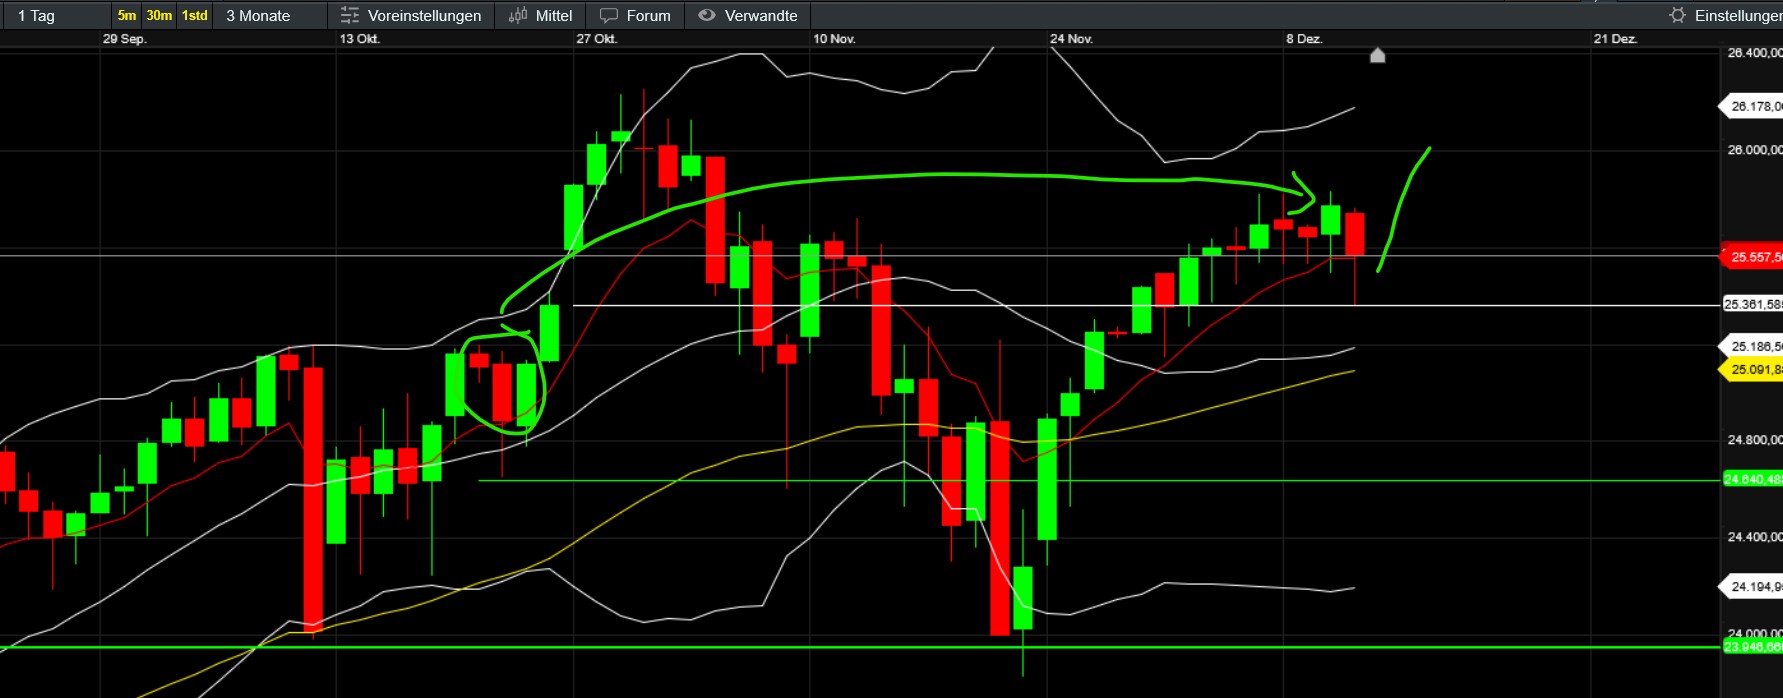Image resolution: width=1783 pixels, height=698 pixels.
Task: Click the Mittel candlestick chart icon
Action: pyautogui.click(x=517, y=16)
